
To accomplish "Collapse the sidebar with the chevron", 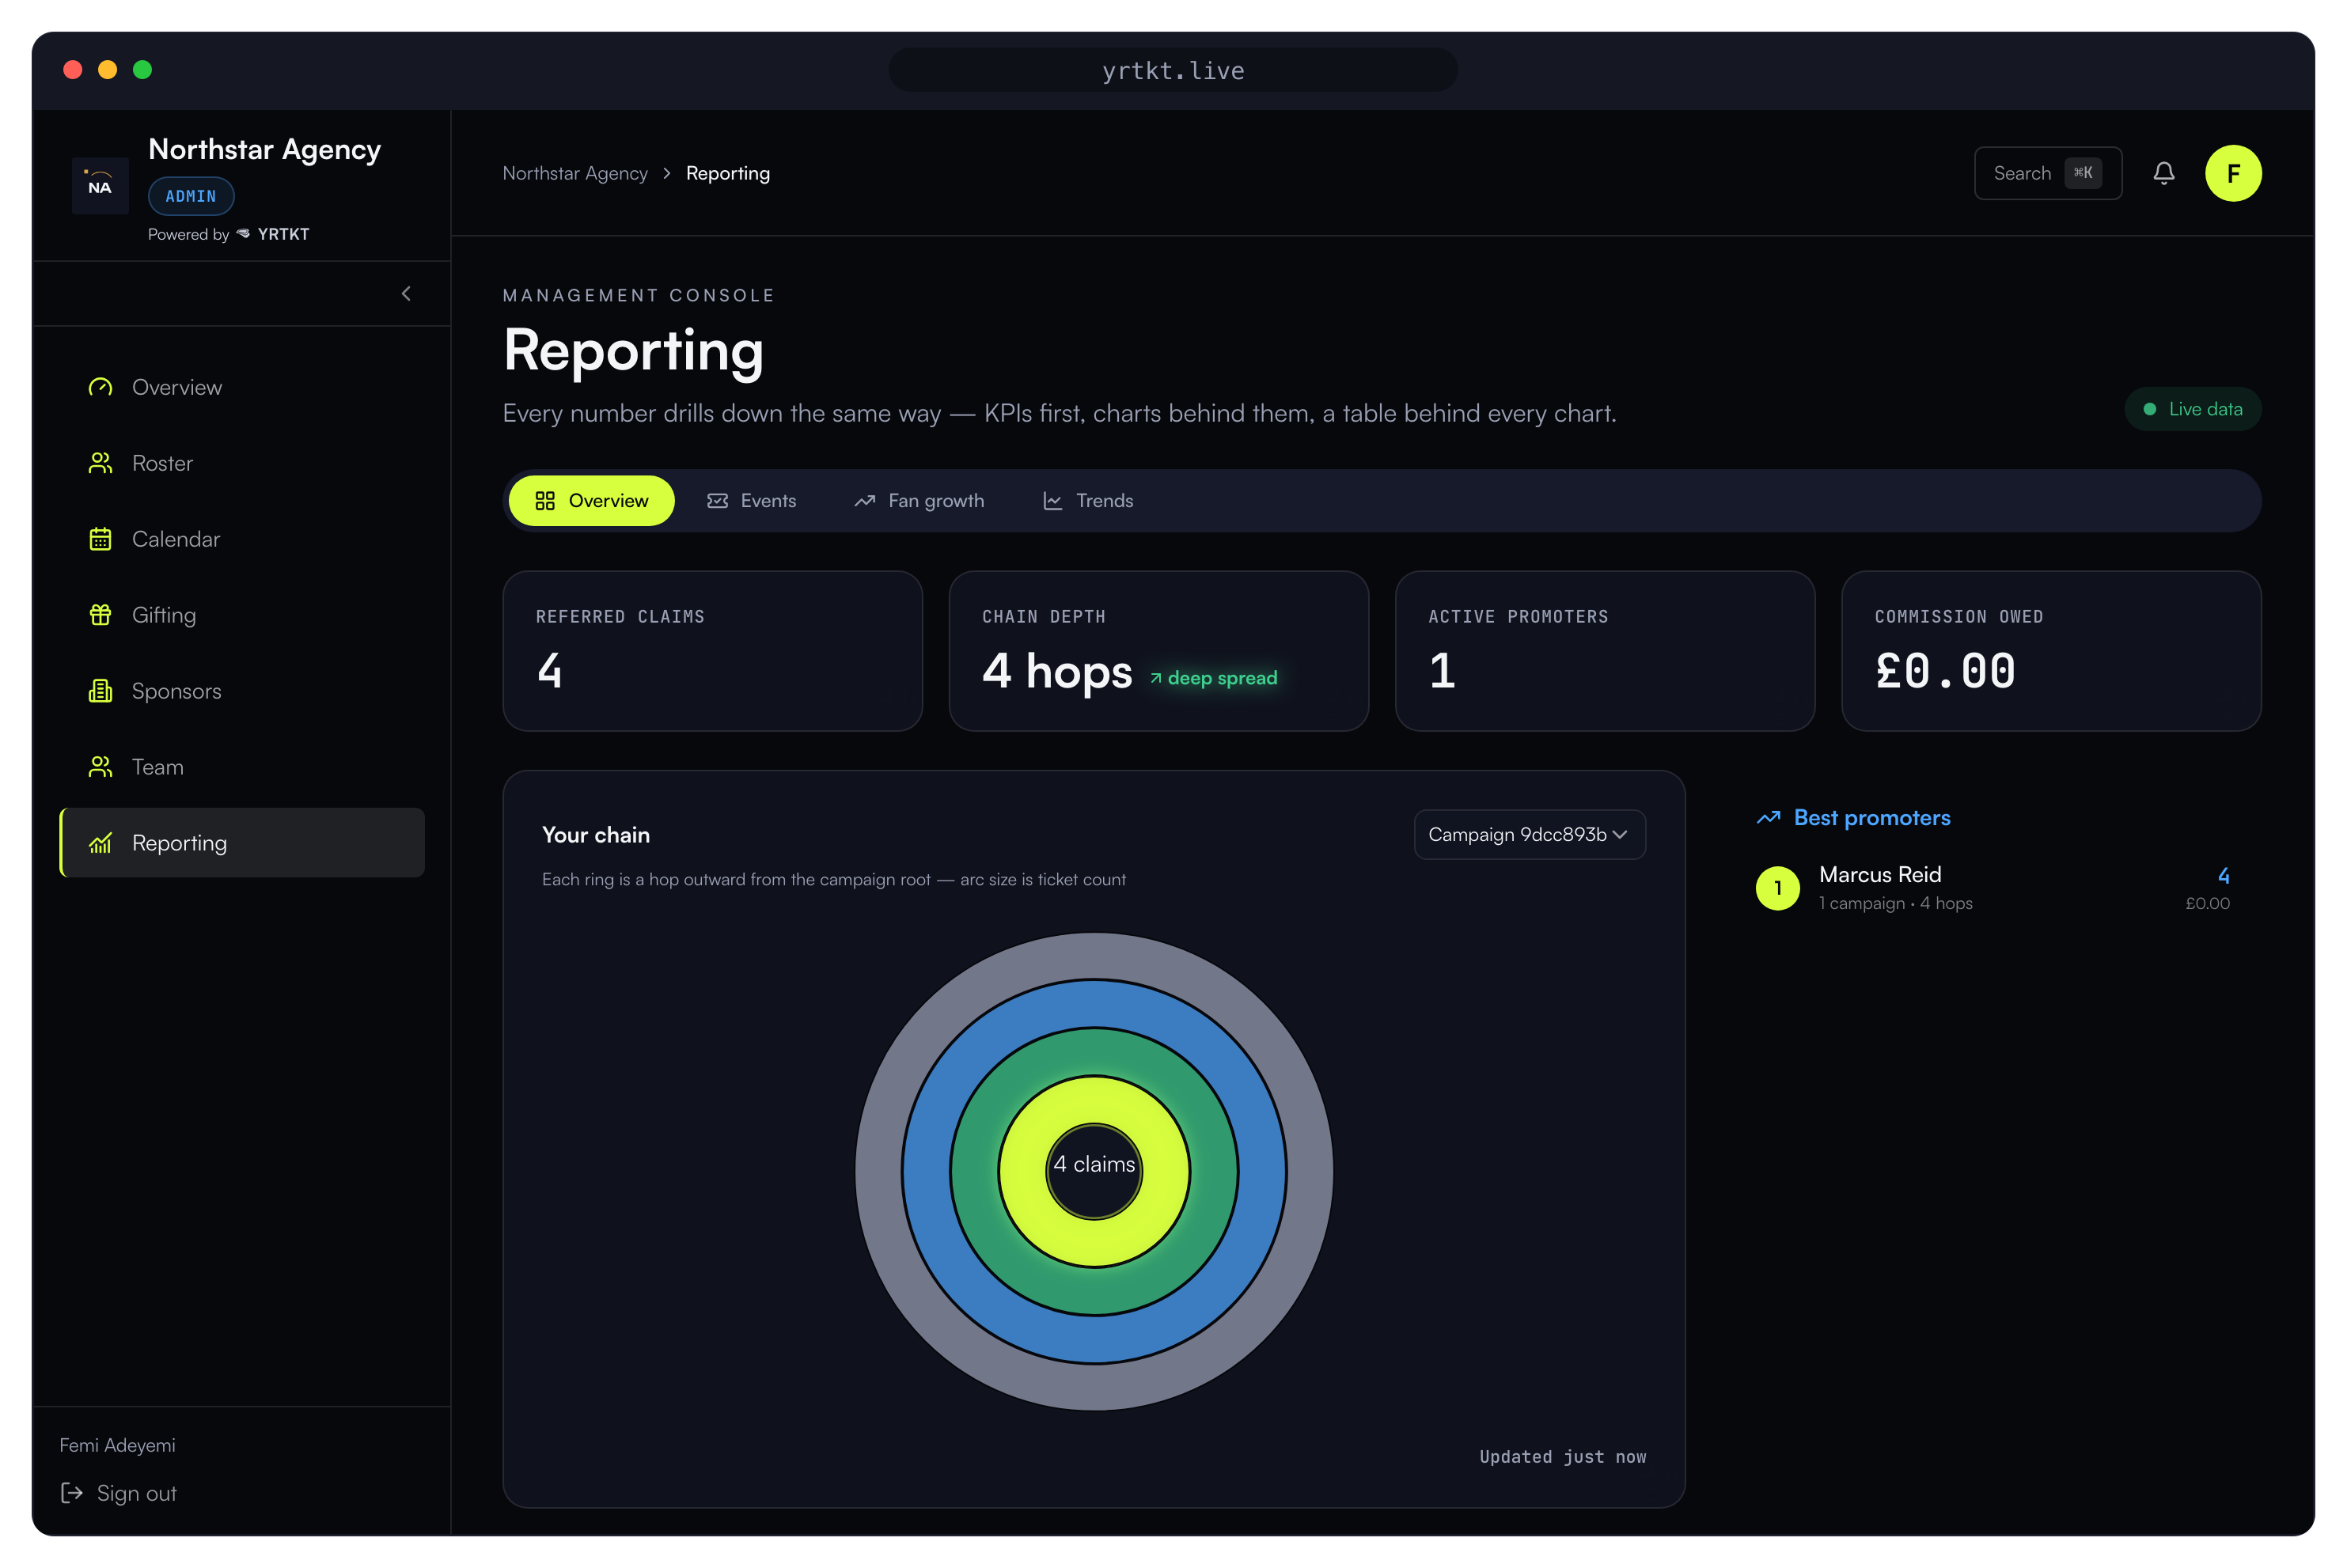I will click(x=406, y=294).
